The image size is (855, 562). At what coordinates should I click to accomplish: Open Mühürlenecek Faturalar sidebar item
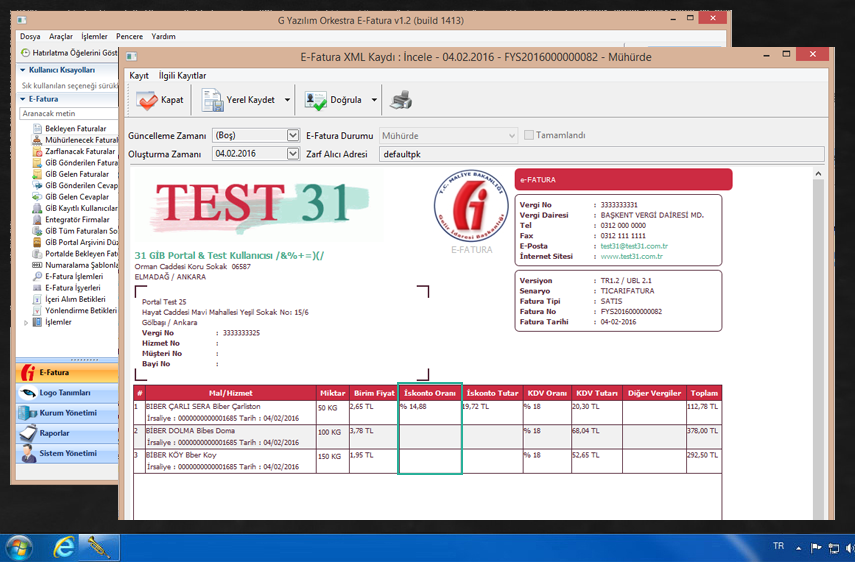pyautogui.click(x=75, y=140)
